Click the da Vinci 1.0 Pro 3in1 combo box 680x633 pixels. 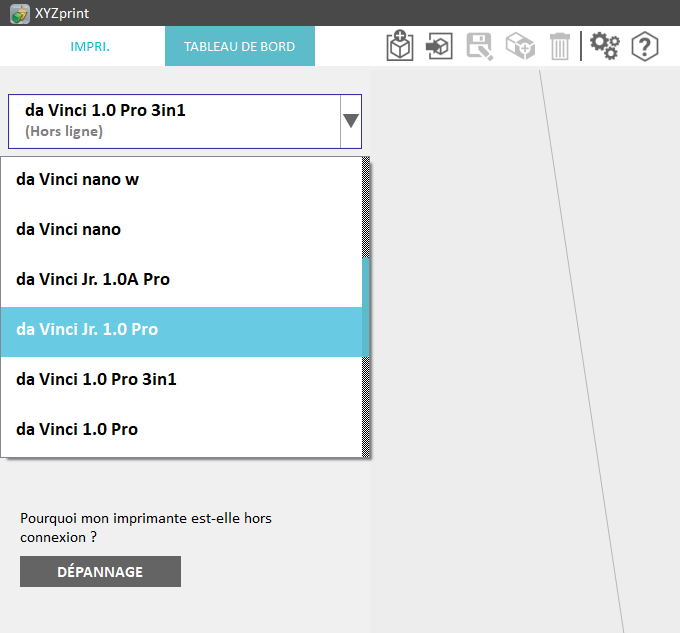(175, 121)
